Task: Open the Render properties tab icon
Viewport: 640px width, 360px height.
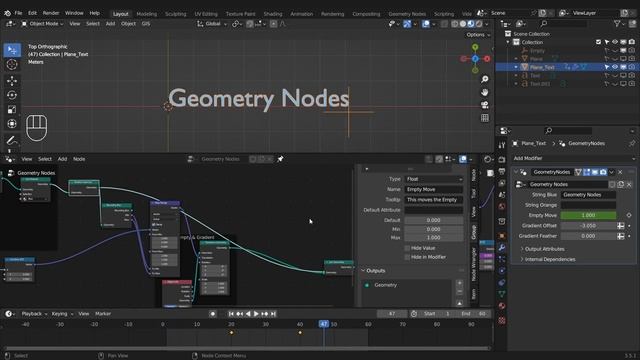Action: 502,160
